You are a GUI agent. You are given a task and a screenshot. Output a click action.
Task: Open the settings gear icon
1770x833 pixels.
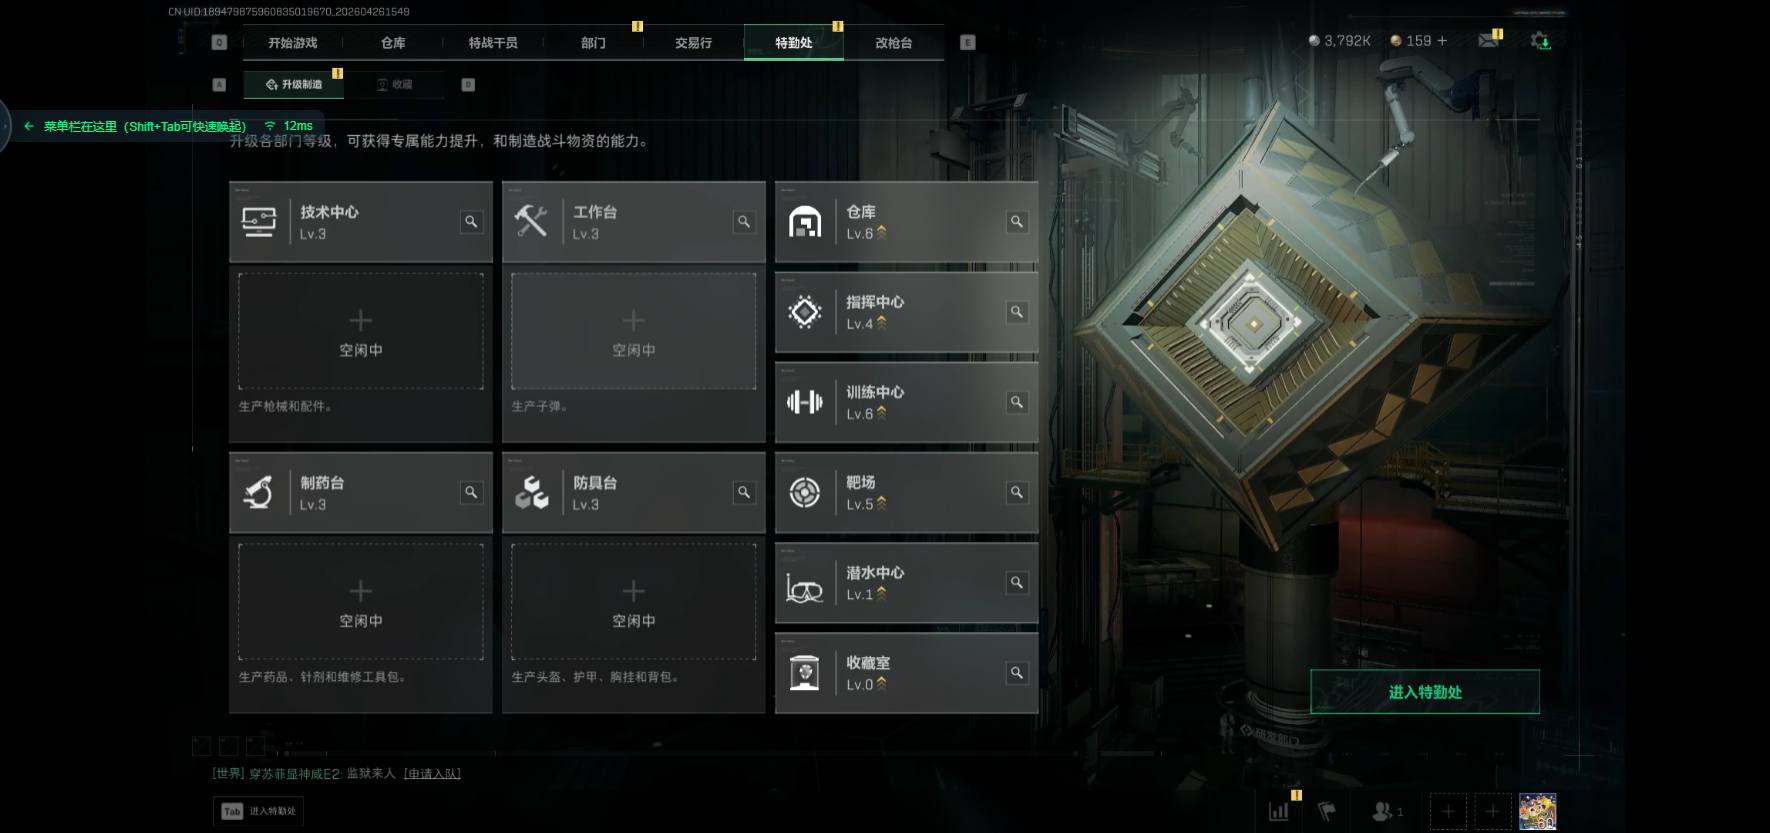click(x=1540, y=40)
